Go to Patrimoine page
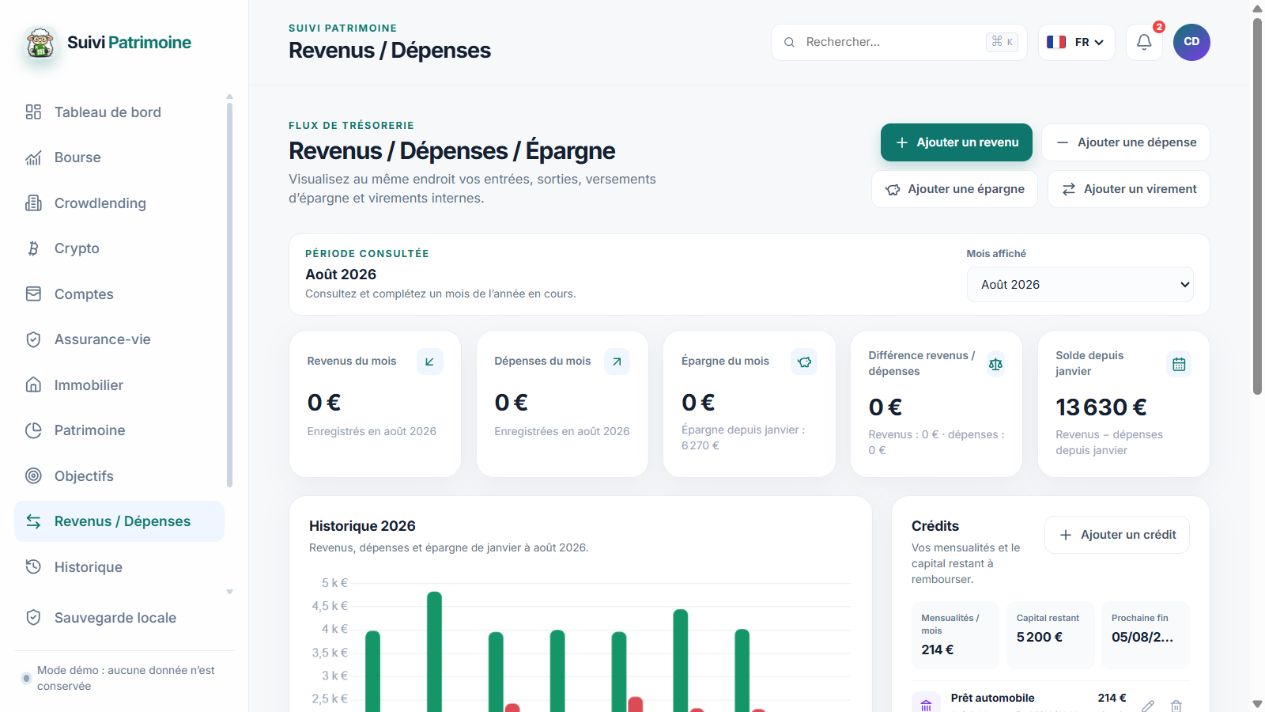 tap(119, 430)
